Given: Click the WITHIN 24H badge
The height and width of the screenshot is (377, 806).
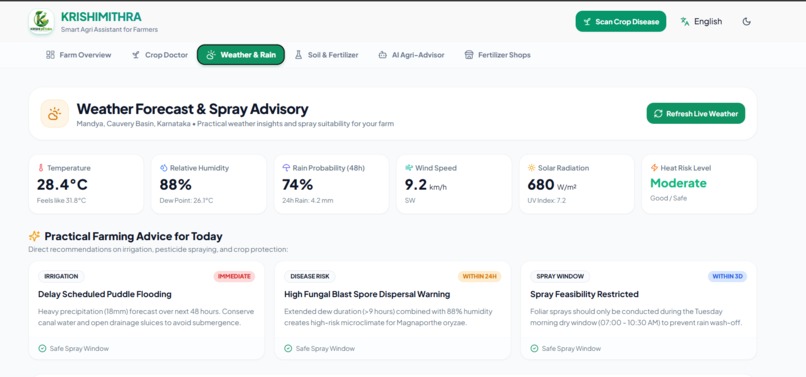Looking at the screenshot, I should coord(480,276).
